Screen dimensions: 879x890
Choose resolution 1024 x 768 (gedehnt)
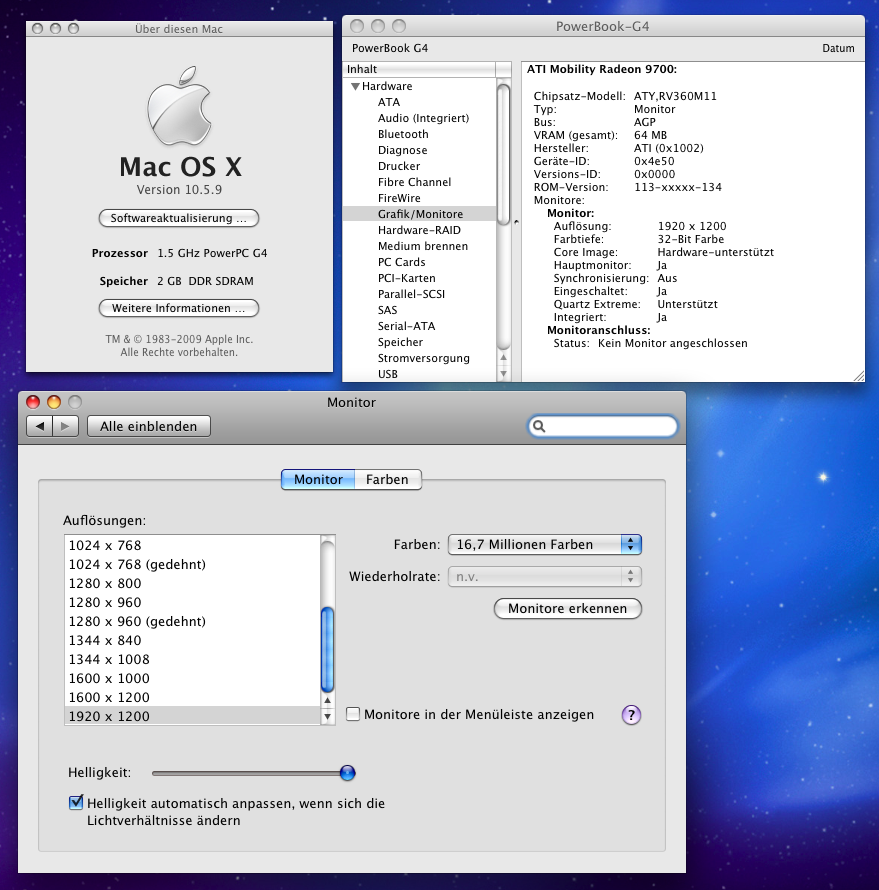(193, 564)
